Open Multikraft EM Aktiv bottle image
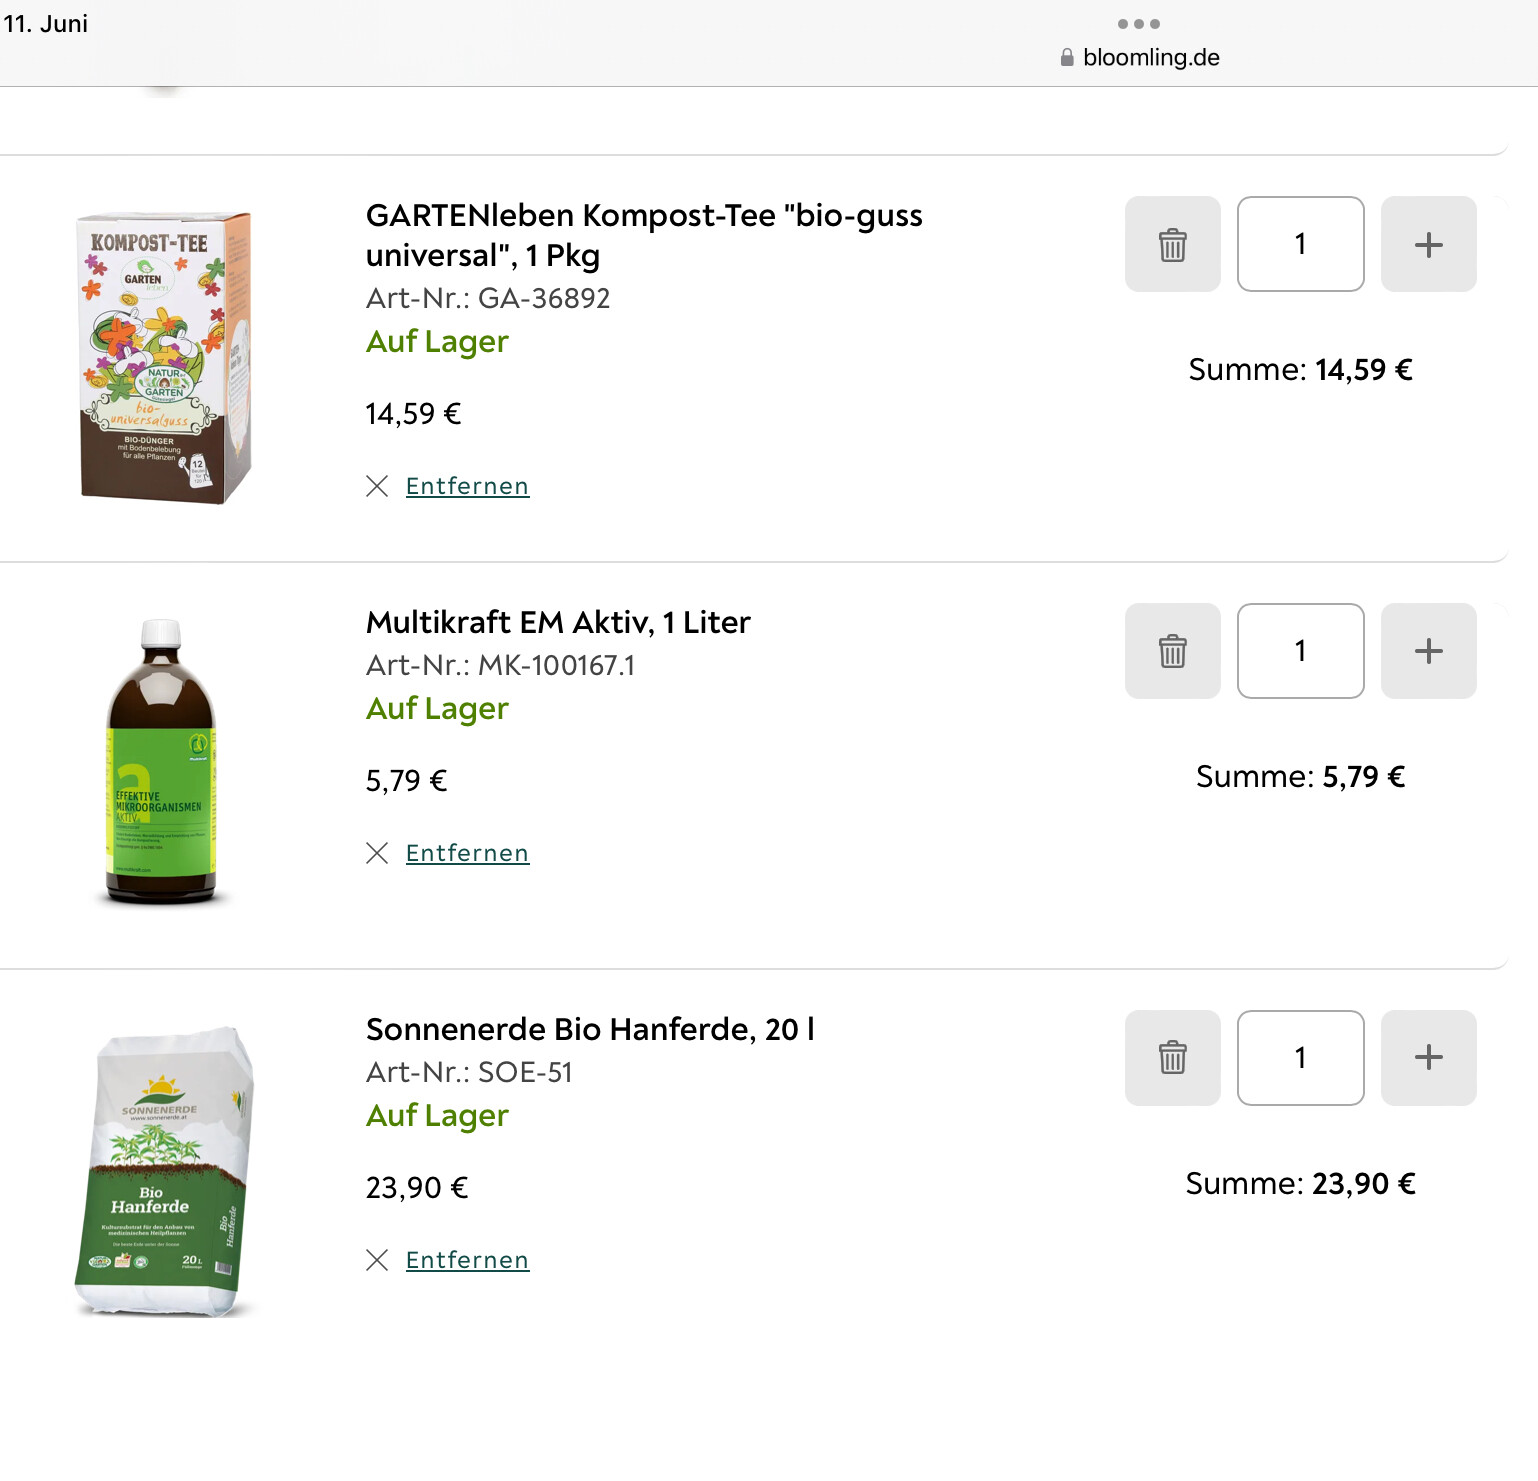Viewport: 1538px width, 1481px height. [161, 763]
